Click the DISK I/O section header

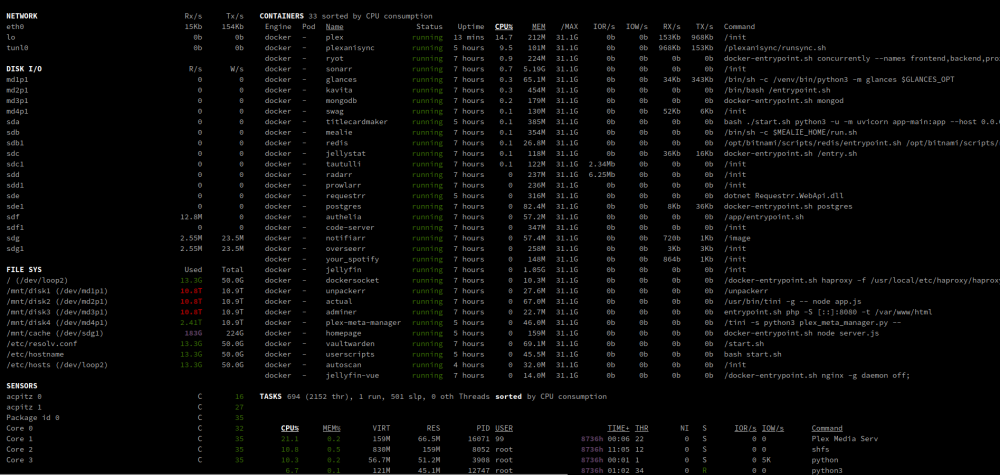[24, 69]
